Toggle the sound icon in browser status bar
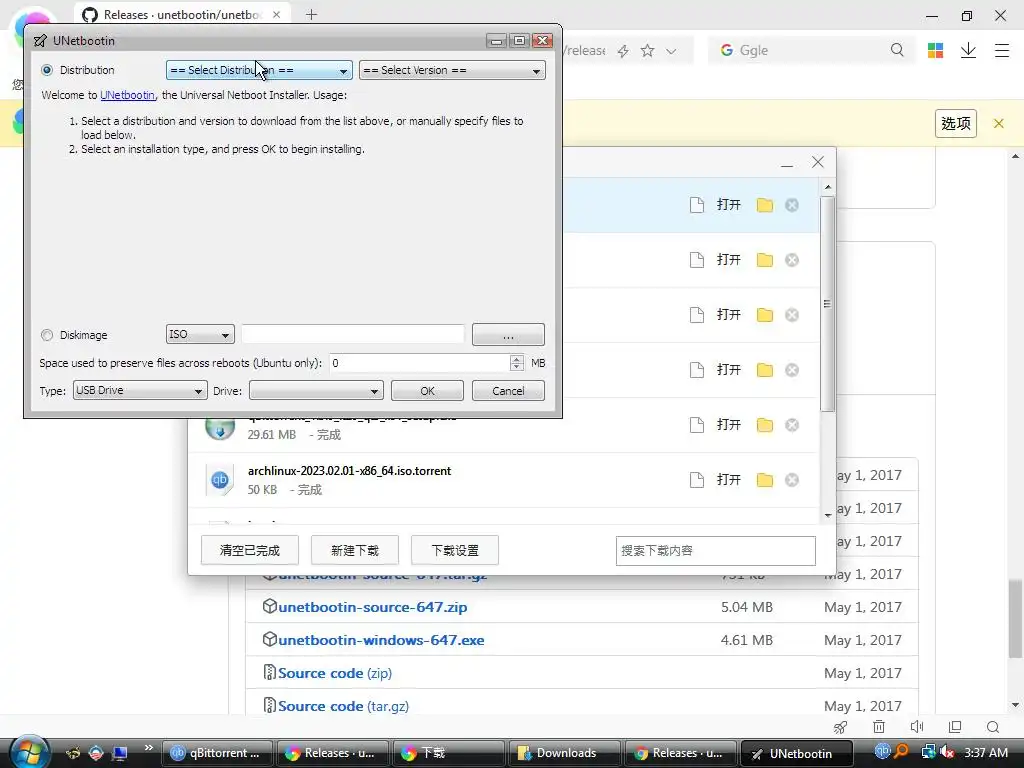This screenshot has width=1024, height=768. 917,727
